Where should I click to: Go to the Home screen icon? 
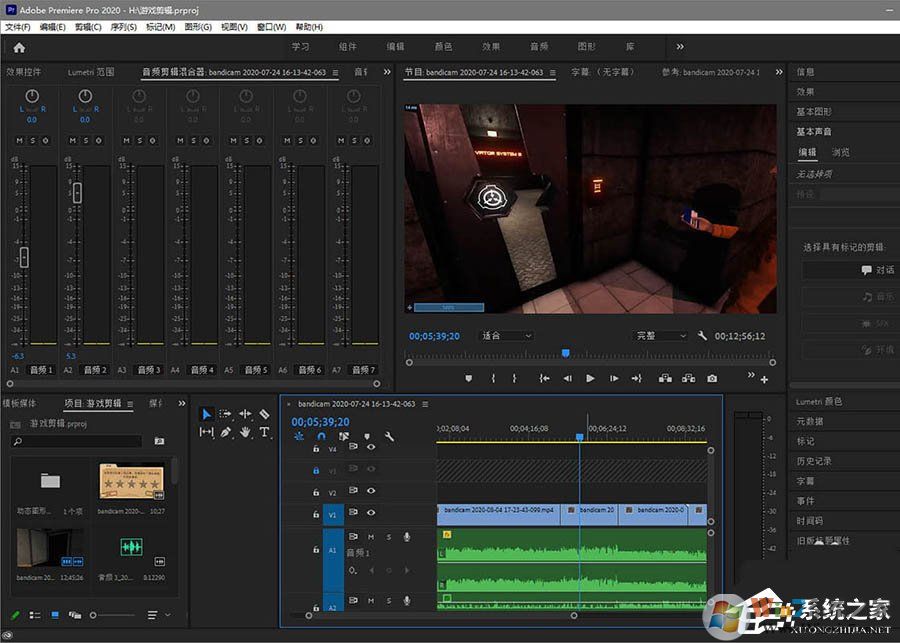[19, 47]
